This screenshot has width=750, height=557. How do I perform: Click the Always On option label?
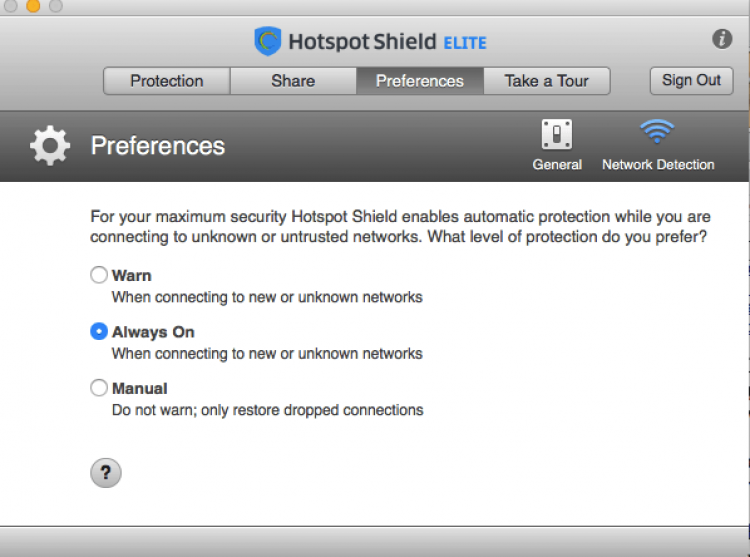pos(153,332)
